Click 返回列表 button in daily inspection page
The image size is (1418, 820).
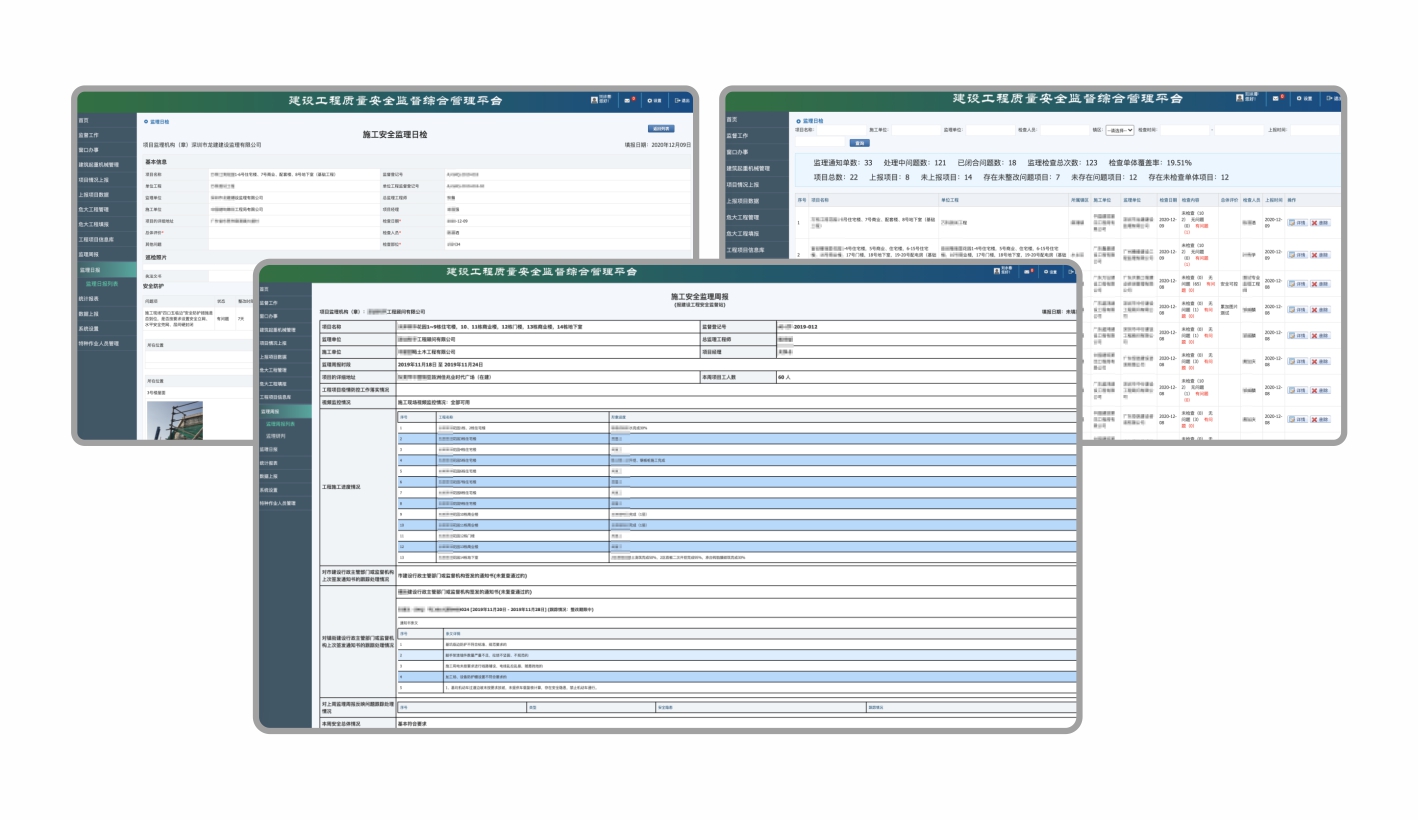pos(661,129)
